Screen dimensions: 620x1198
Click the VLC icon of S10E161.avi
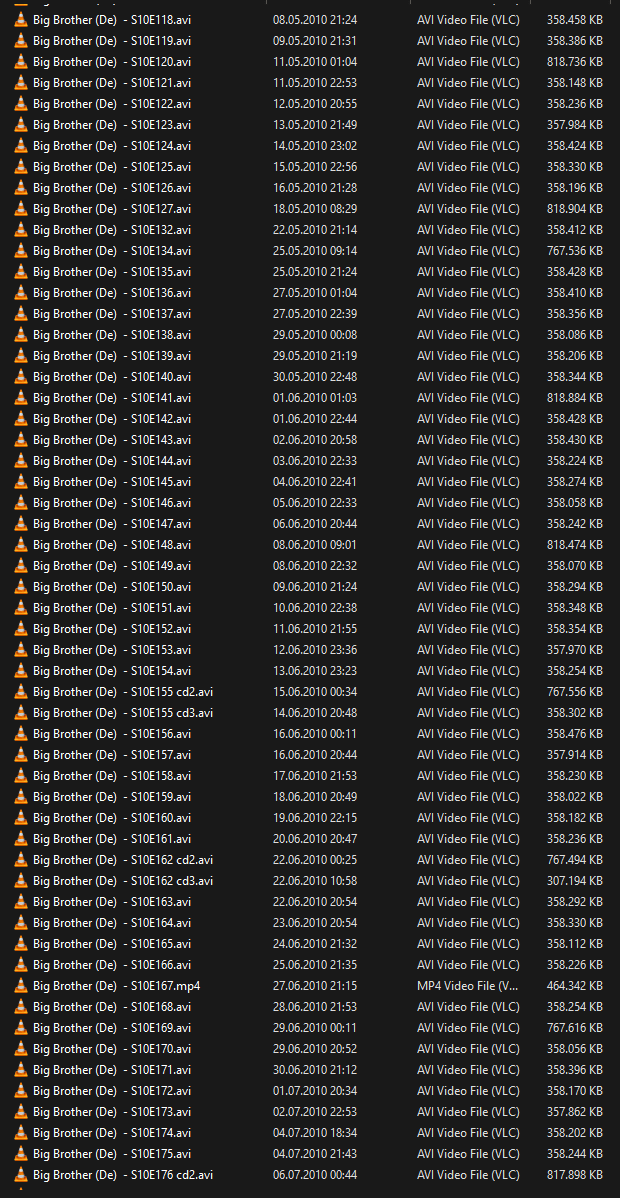(x=21, y=839)
